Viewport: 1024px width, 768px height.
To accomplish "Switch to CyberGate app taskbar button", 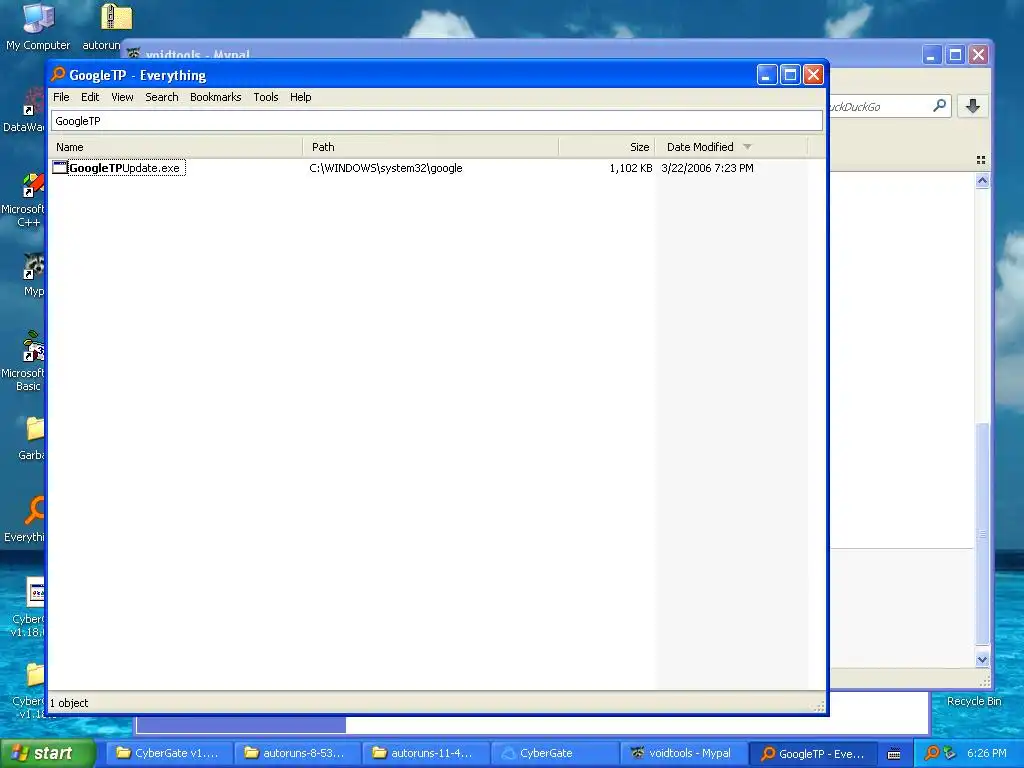I will pos(552,754).
